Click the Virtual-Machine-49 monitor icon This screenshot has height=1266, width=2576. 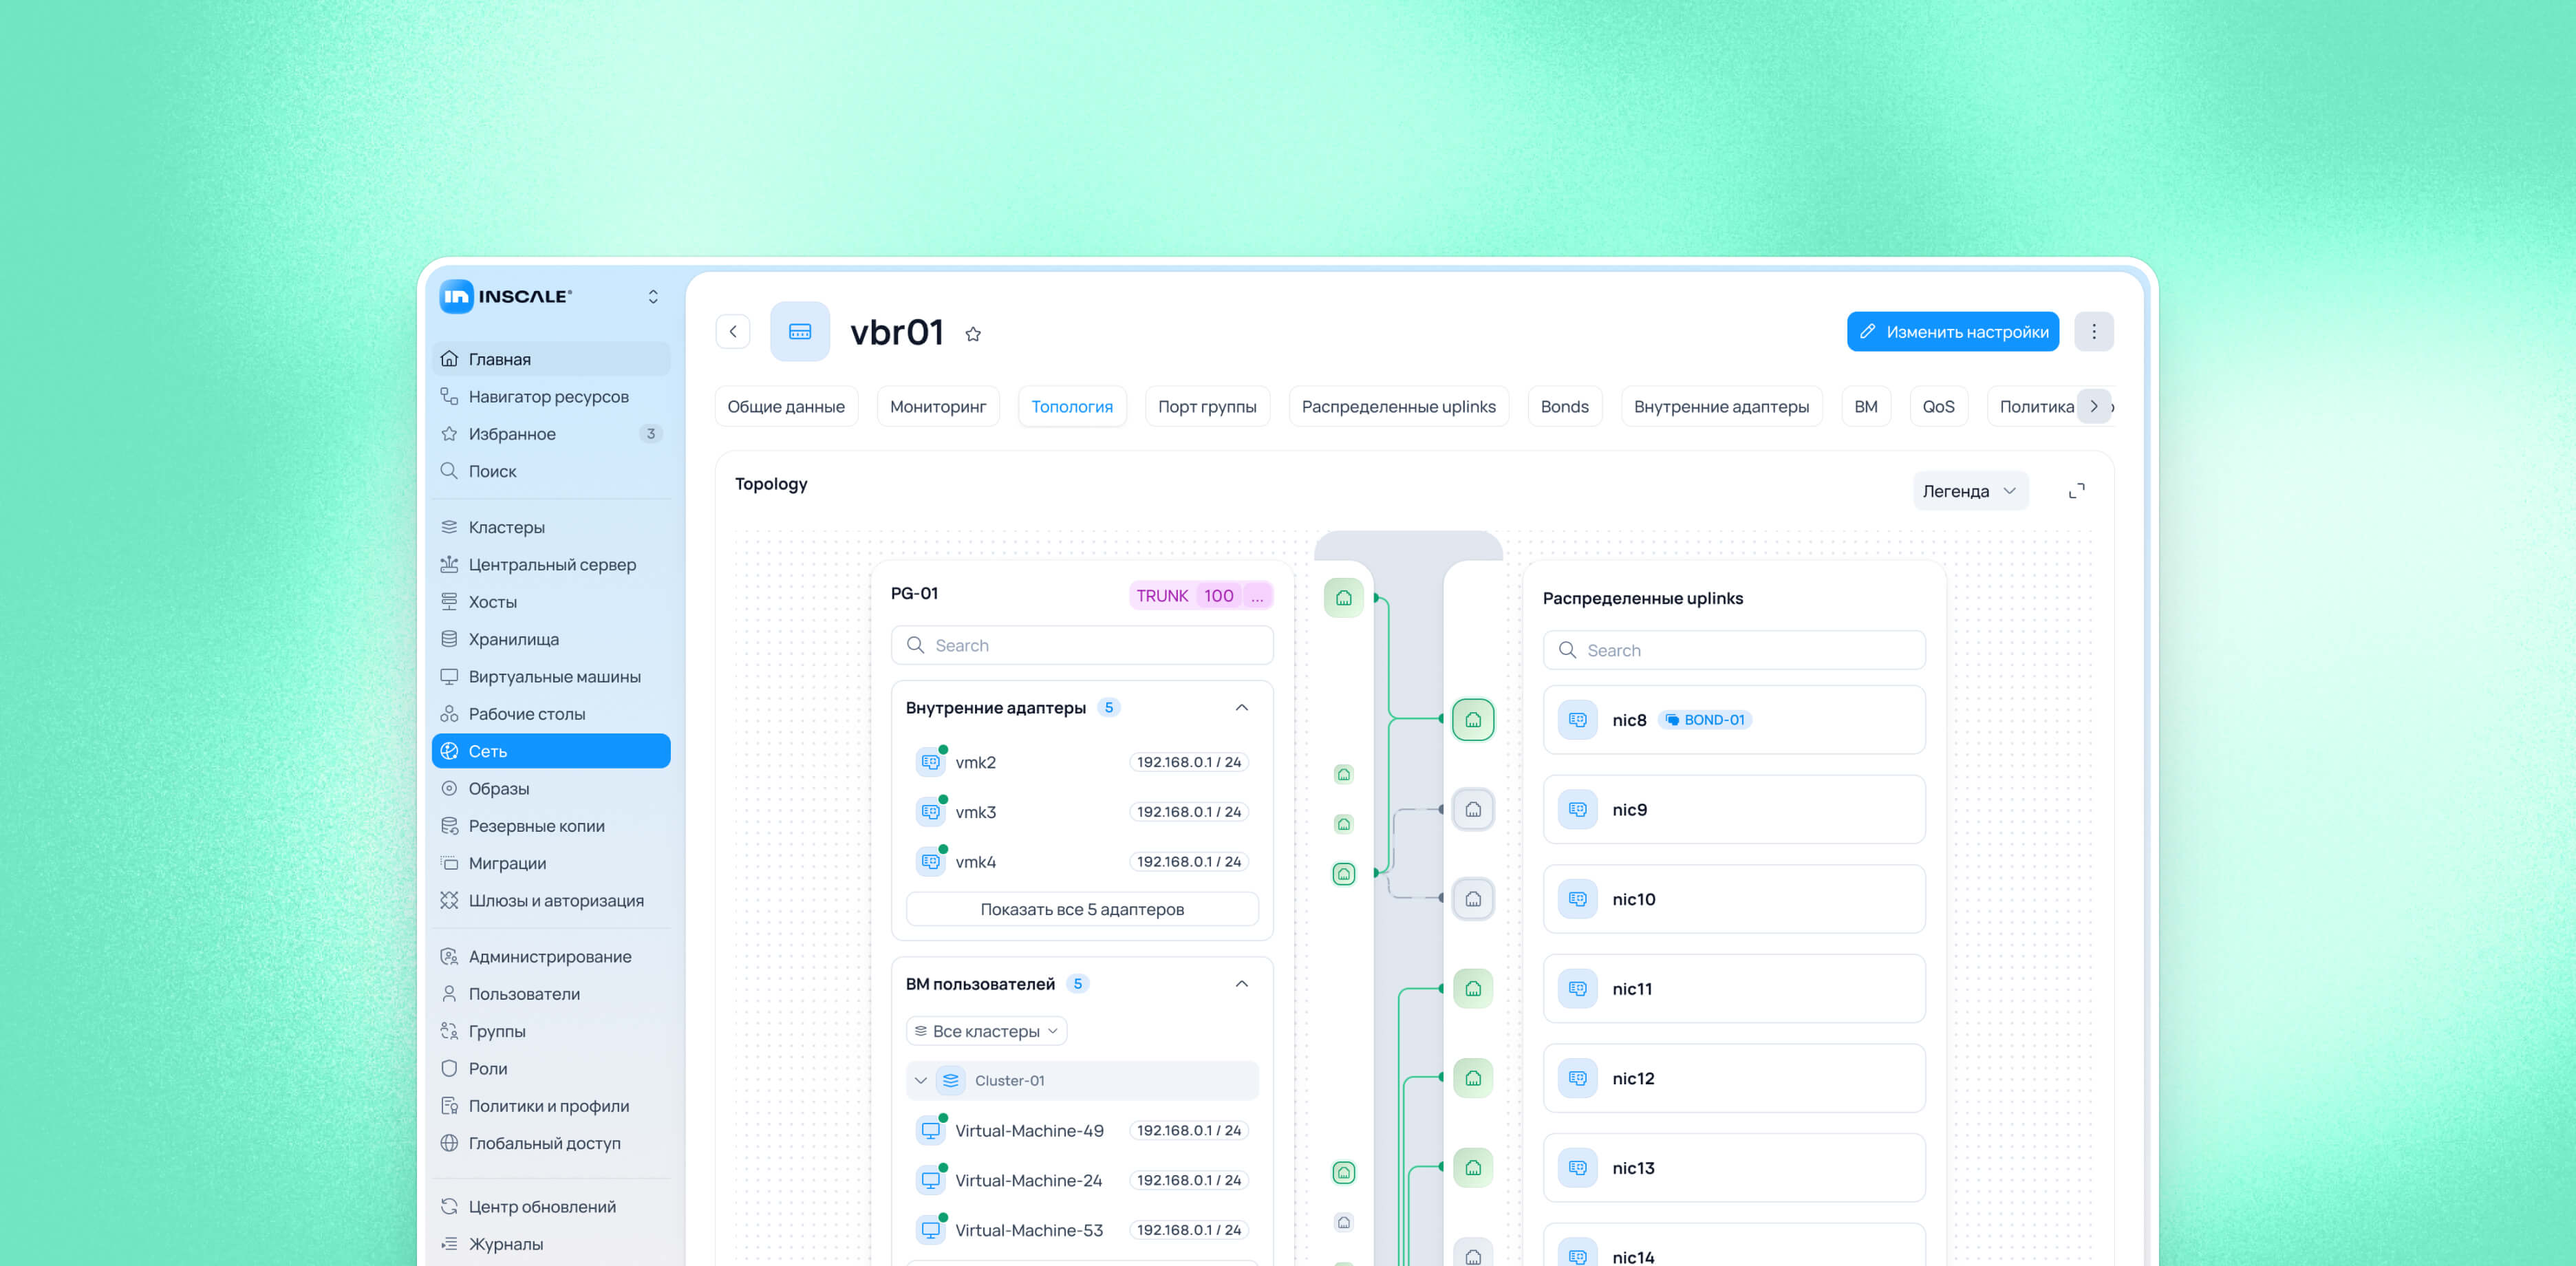[x=930, y=1130]
